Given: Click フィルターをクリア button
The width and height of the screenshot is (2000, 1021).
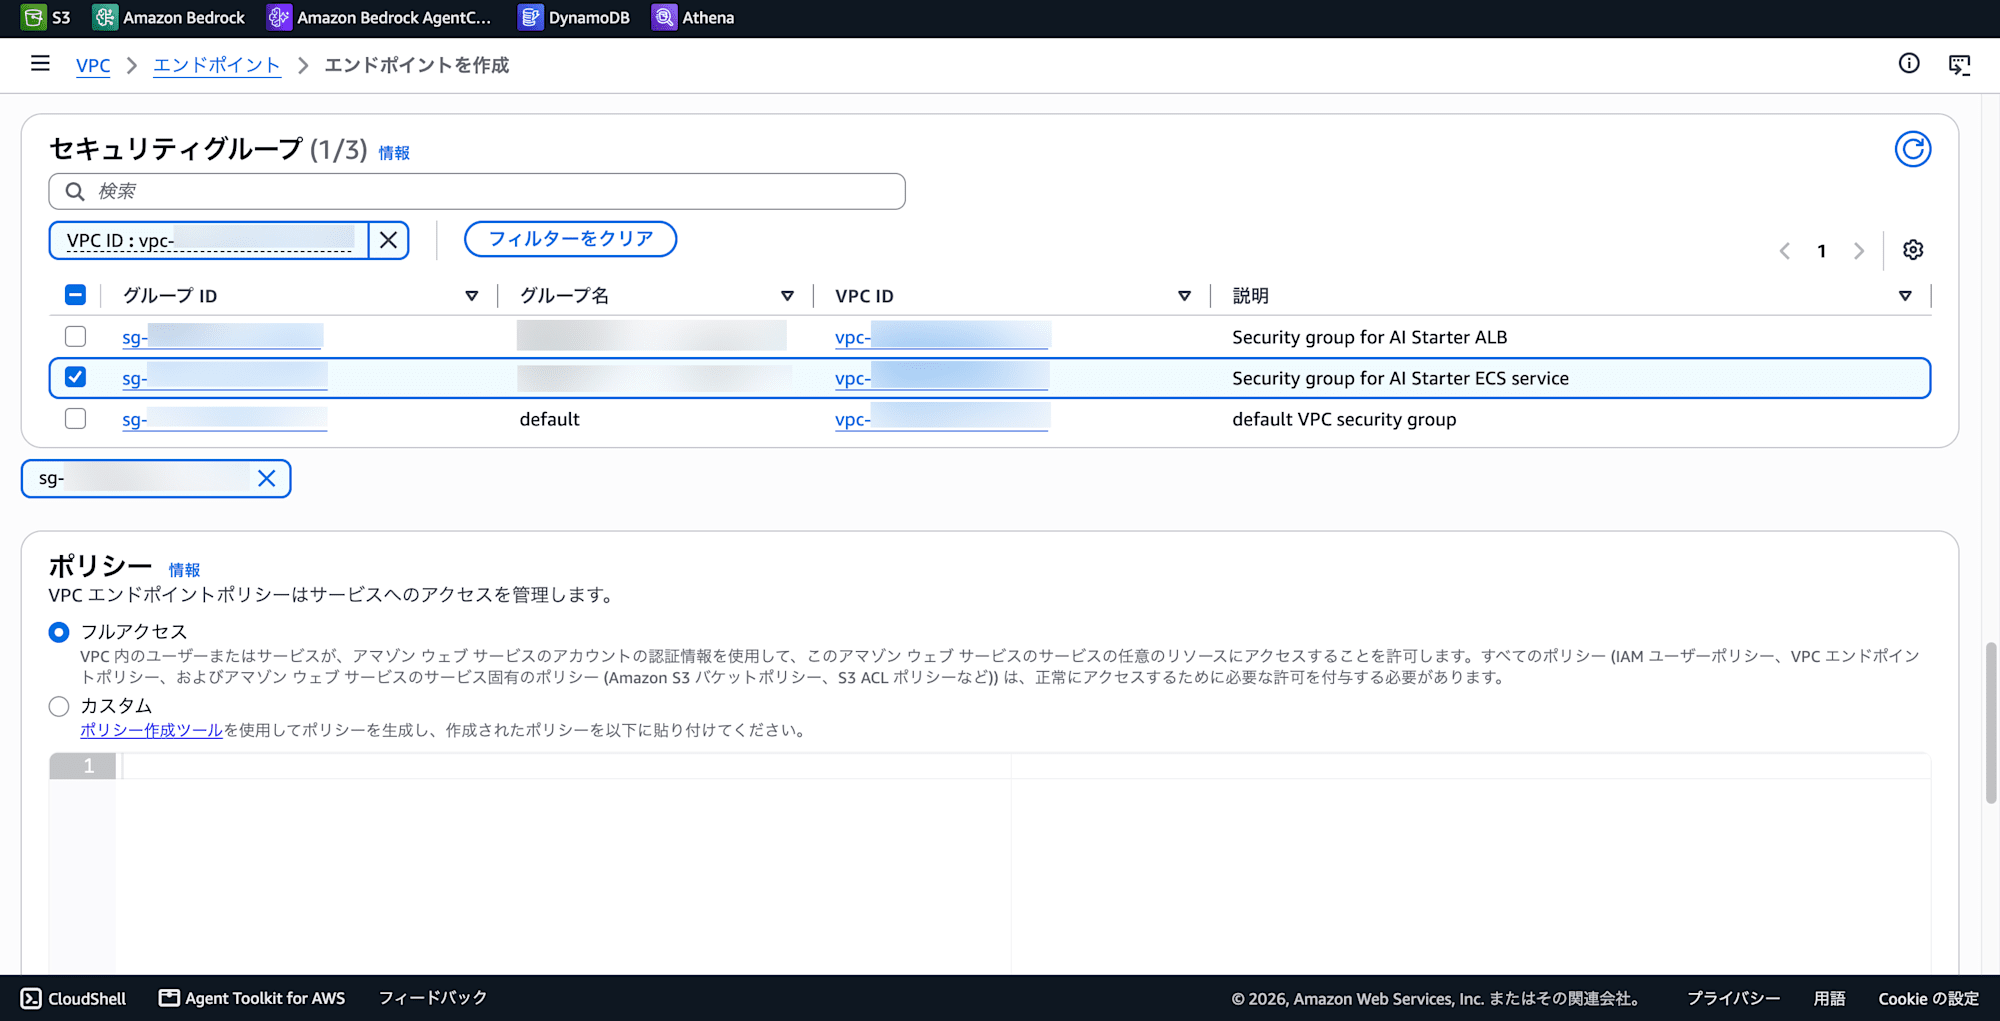Looking at the screenshot, I should coord(570,239).
